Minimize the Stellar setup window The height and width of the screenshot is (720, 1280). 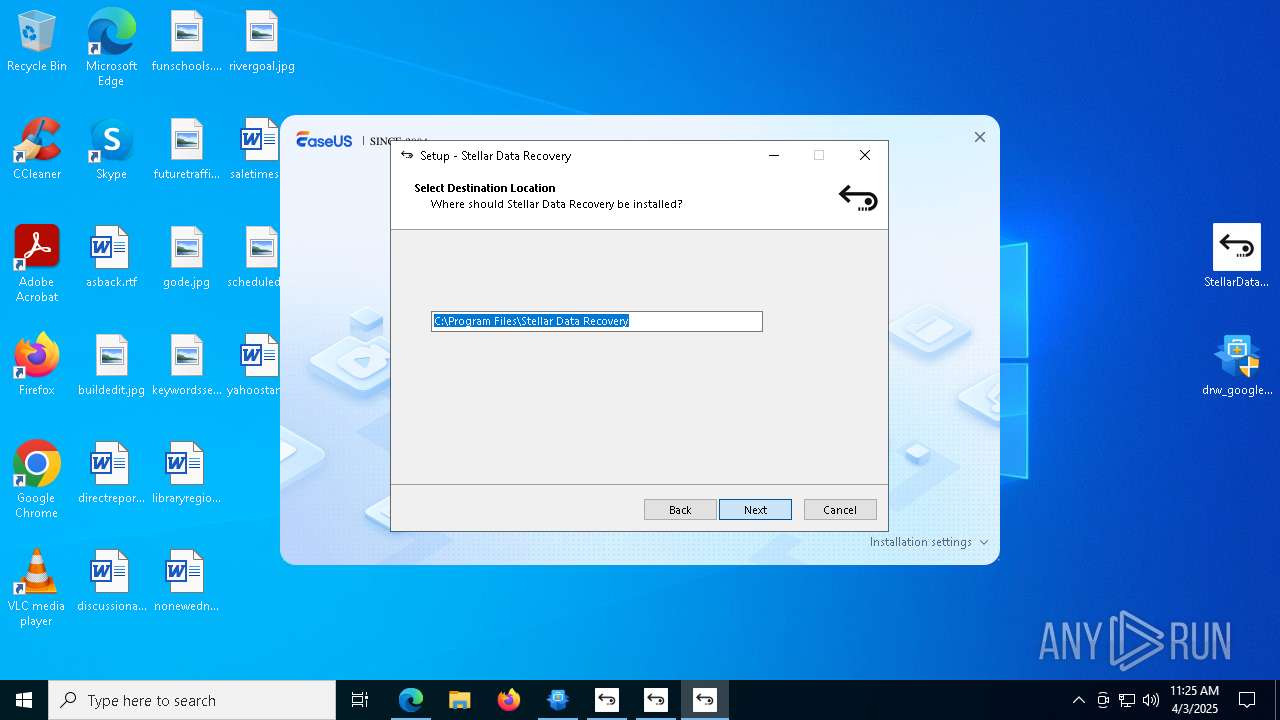774,155
